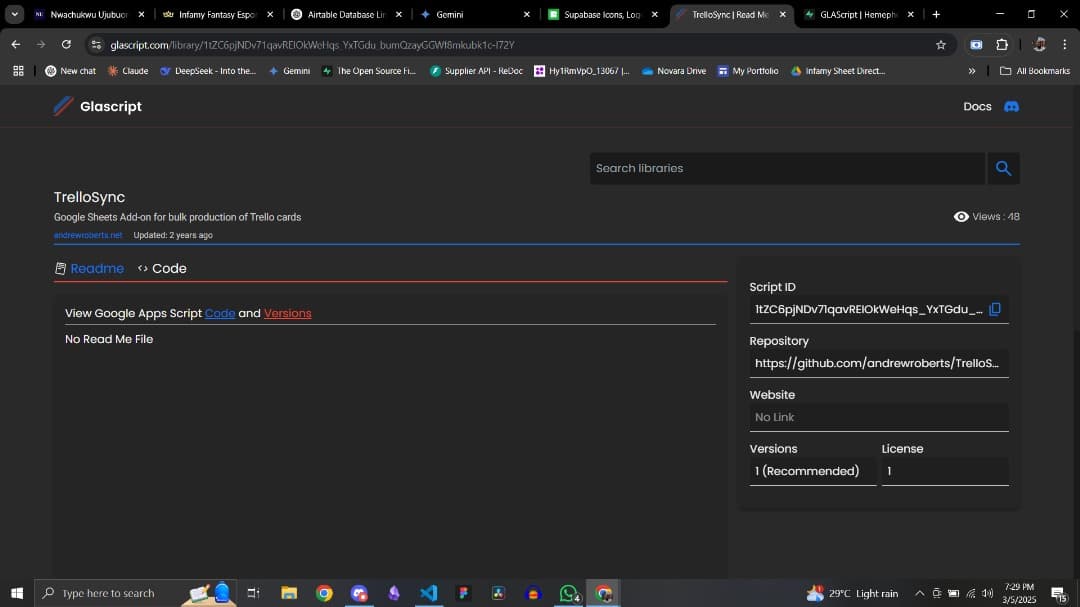Open the Wi-Fi network tray icon

click(970, 593)
